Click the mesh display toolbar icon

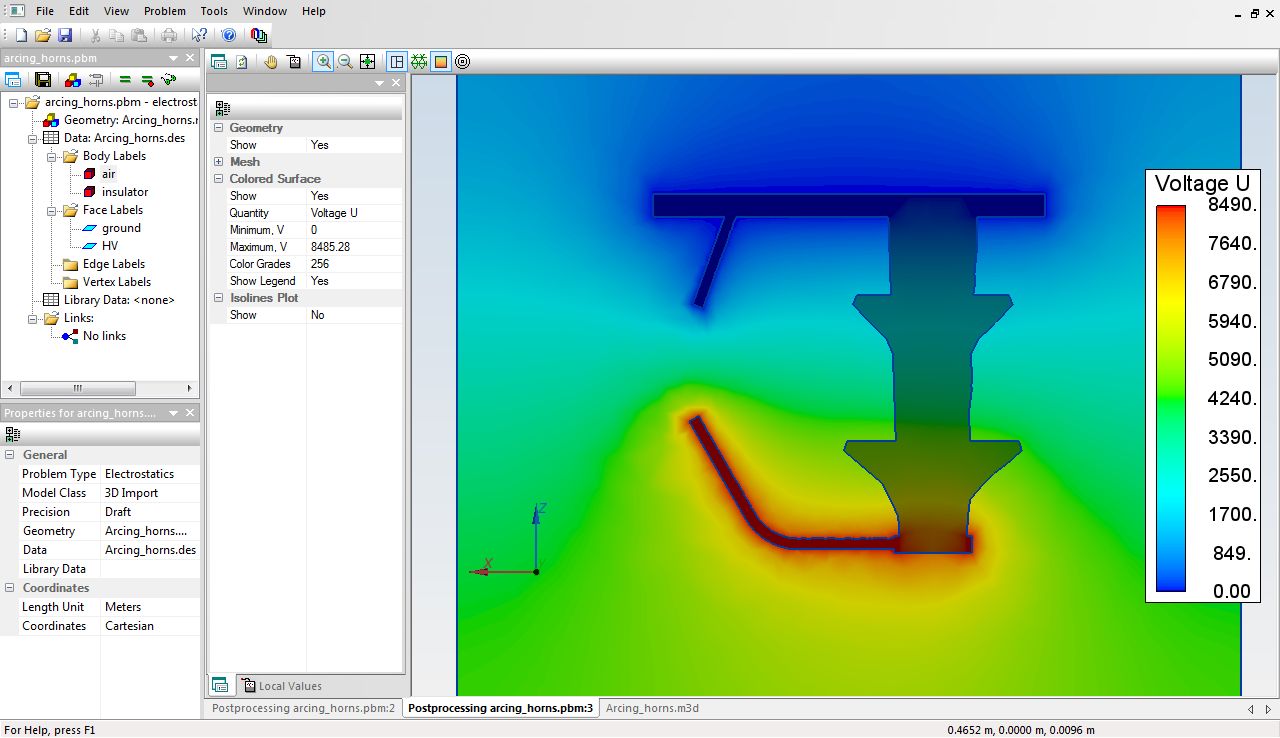(x=418, y=62)
